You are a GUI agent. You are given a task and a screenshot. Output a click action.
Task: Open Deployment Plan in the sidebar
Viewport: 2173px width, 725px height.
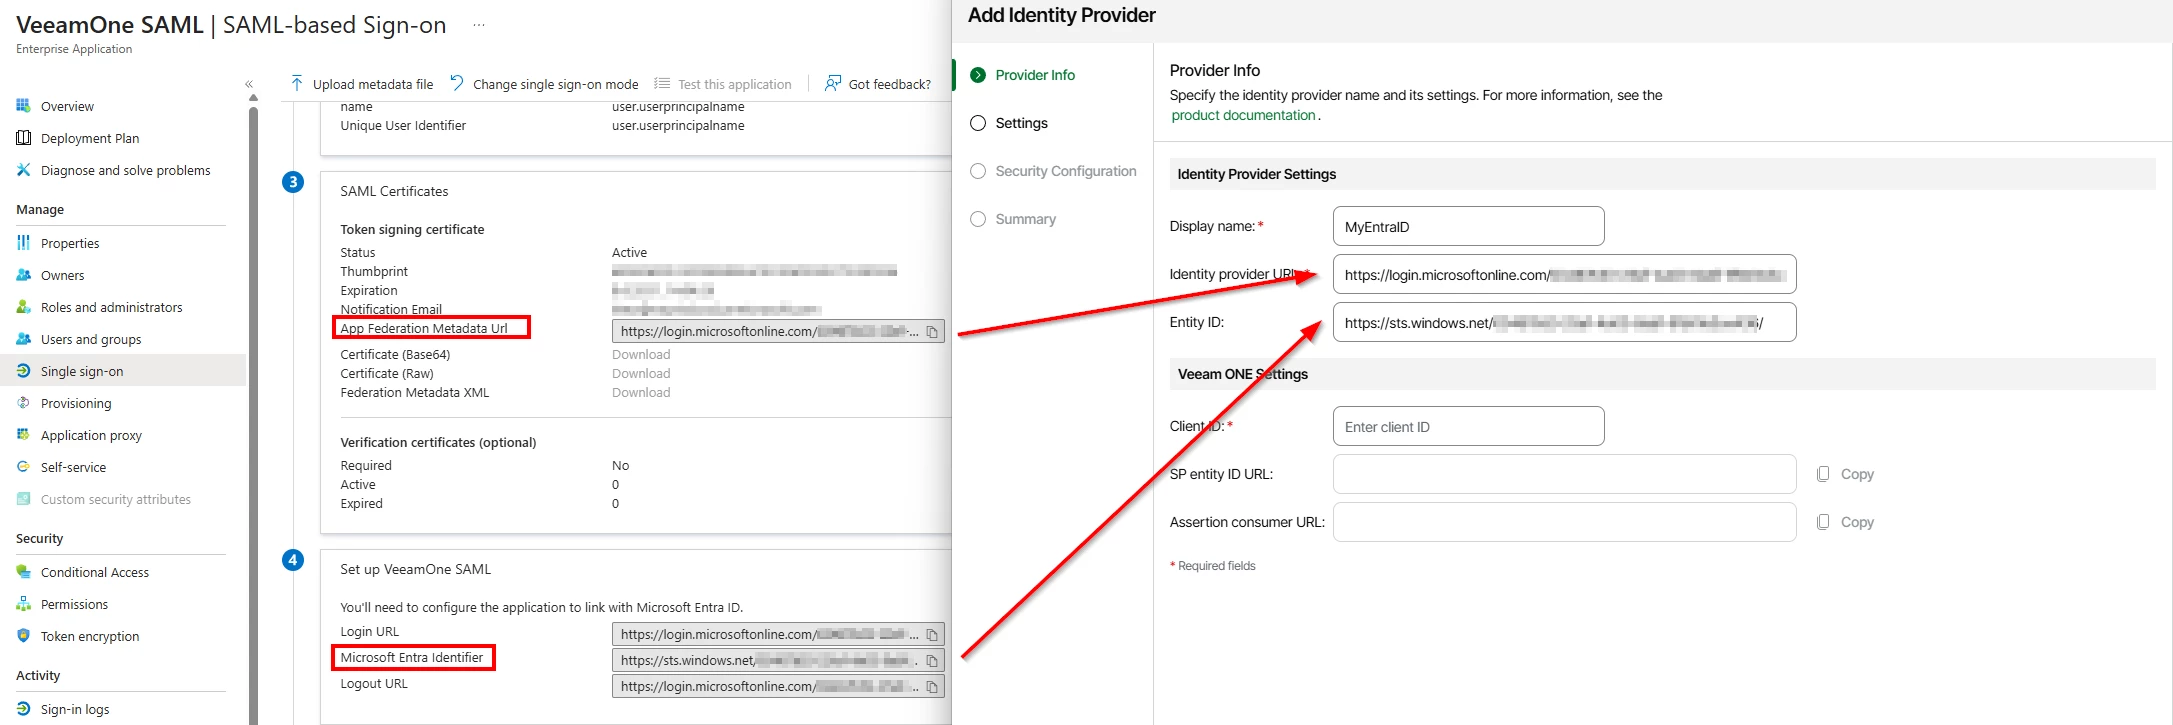90,138
